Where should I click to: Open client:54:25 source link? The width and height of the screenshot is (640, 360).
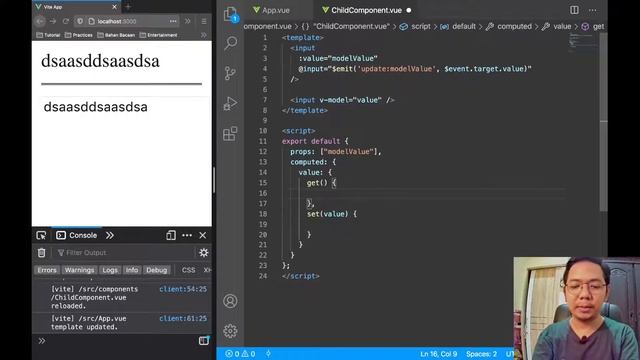[183, 289]
